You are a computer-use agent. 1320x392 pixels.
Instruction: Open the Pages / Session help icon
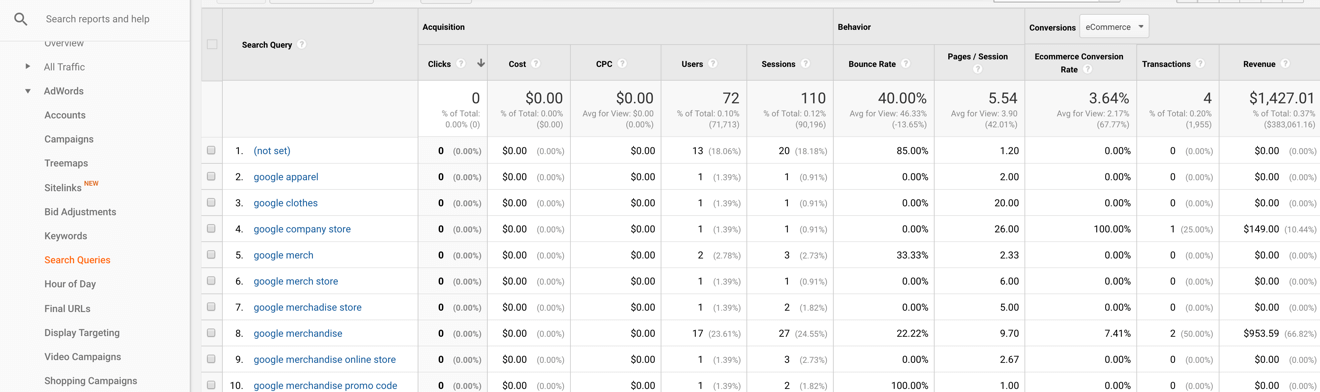click(977, 70)
